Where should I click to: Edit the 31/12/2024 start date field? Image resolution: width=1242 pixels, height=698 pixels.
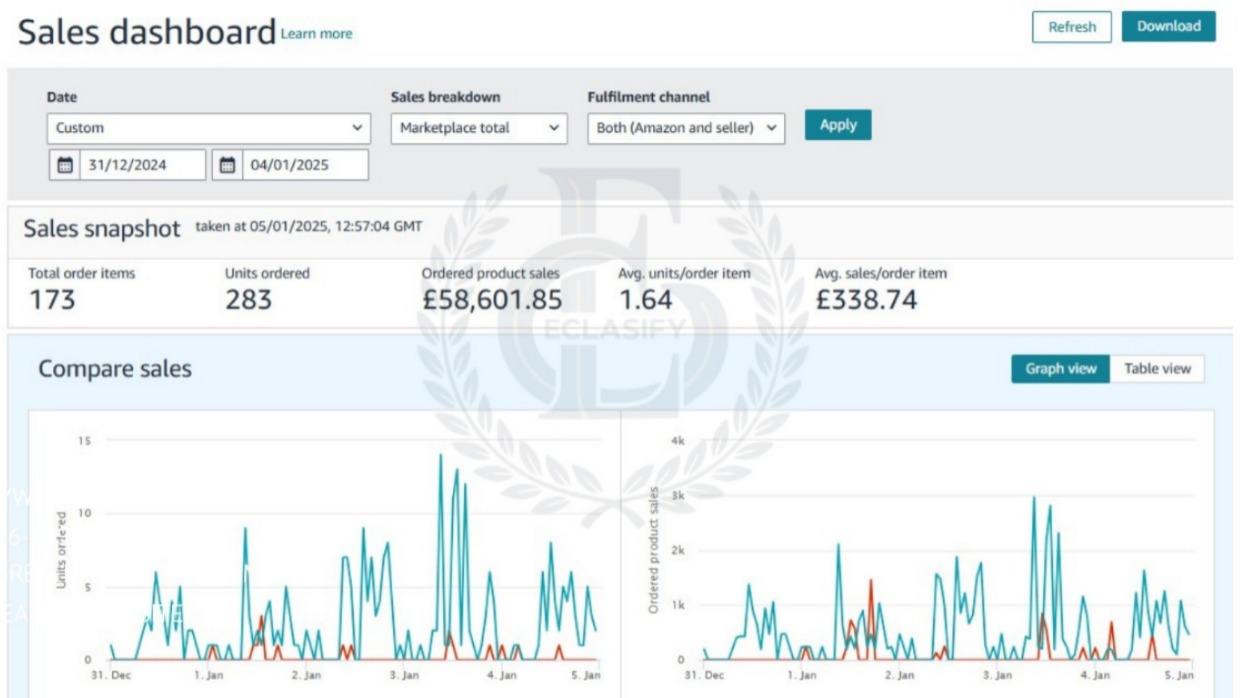(x=140, y=165)
